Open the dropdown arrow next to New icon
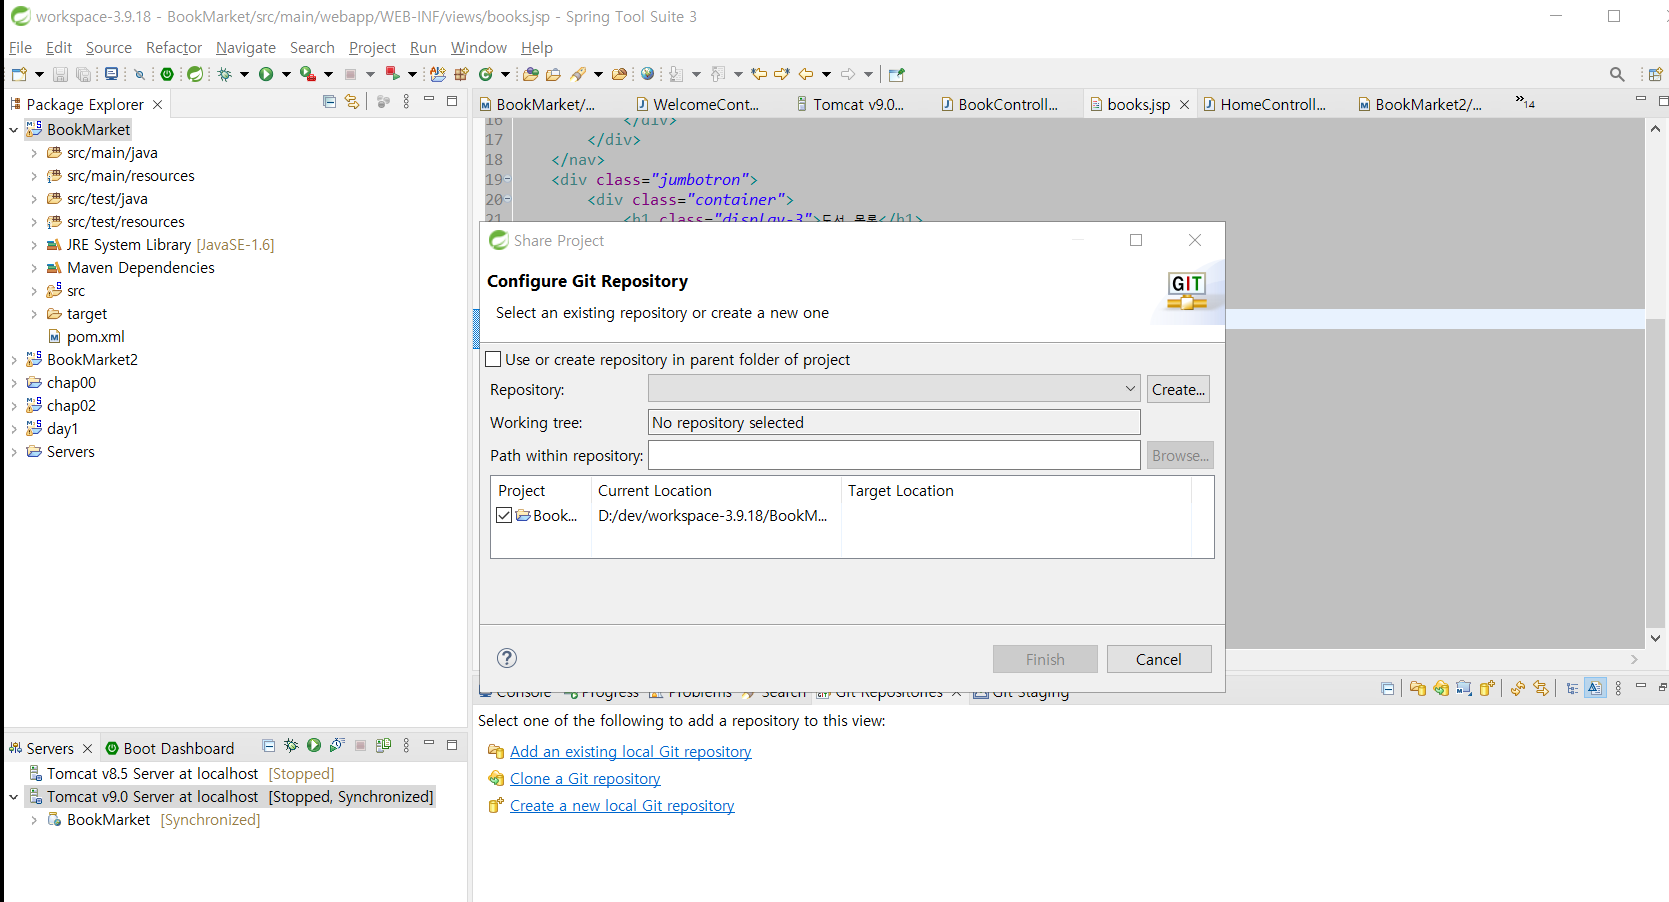This screenshot has height=902, width=1669. point(39,74)
